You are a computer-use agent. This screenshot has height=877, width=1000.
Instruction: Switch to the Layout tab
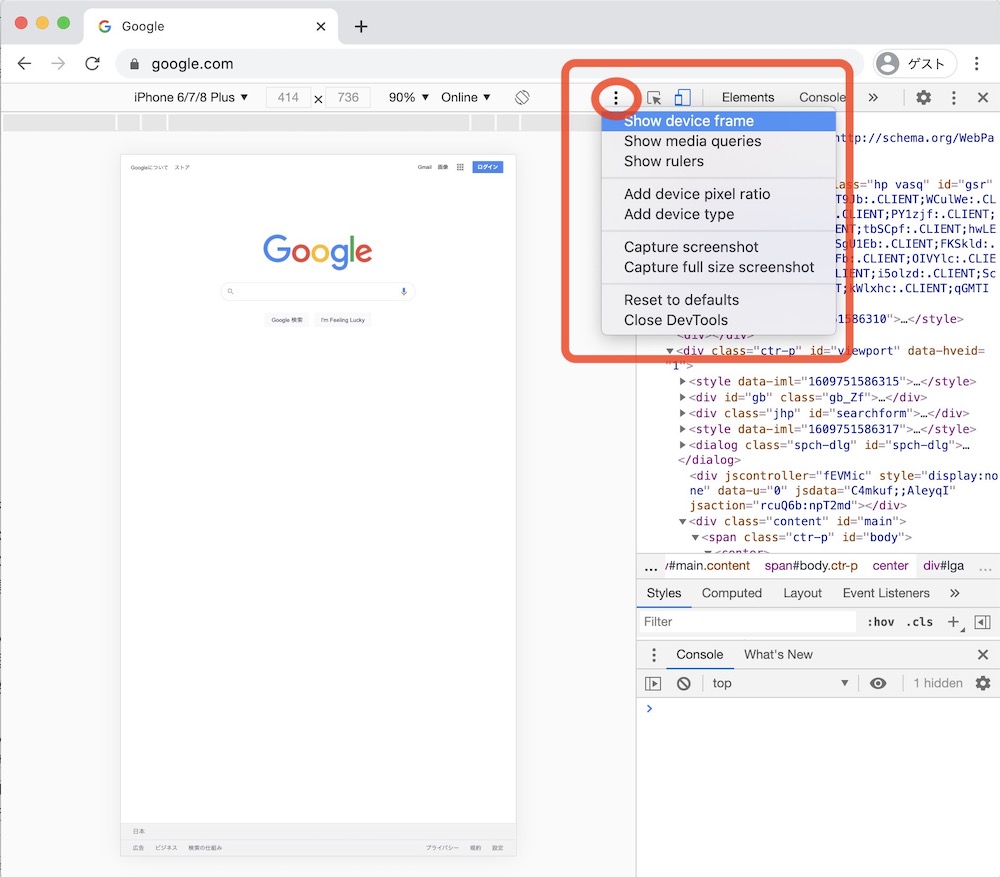point(802,593)
